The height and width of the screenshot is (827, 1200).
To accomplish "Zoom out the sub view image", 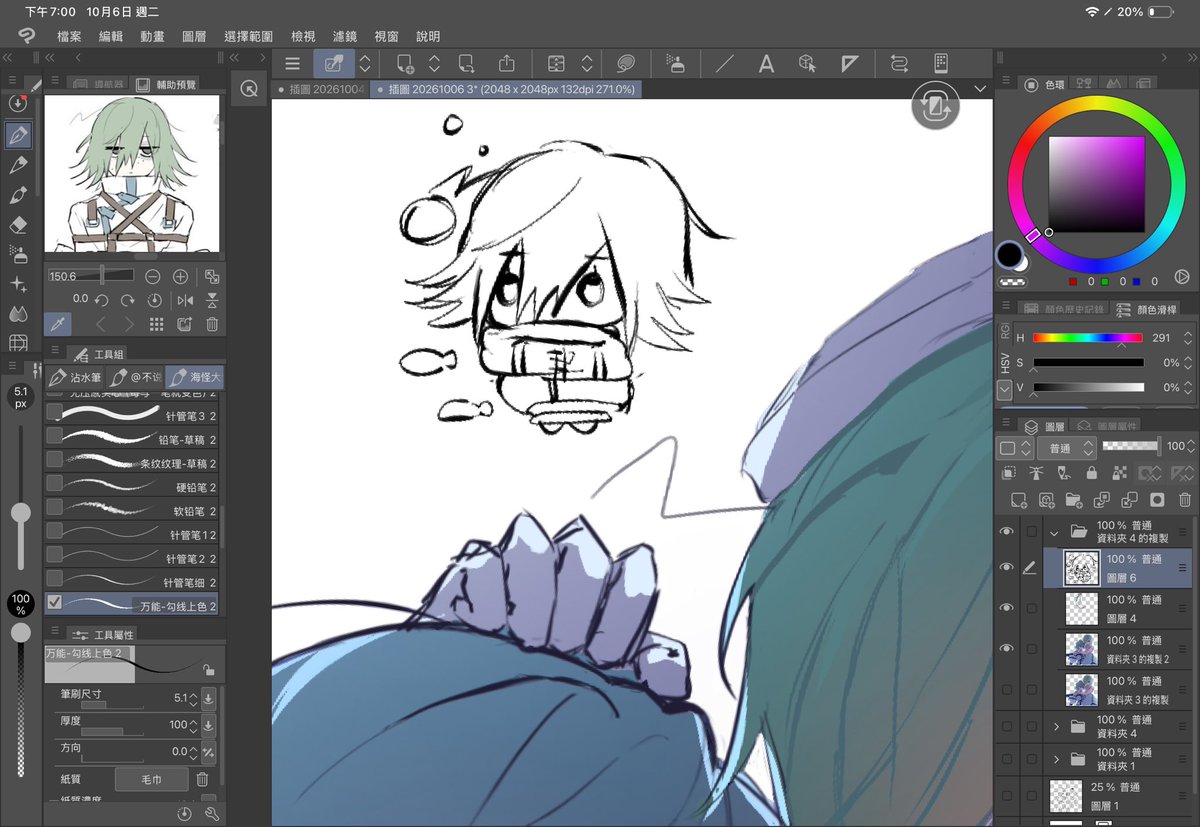I will pos(152,276).
